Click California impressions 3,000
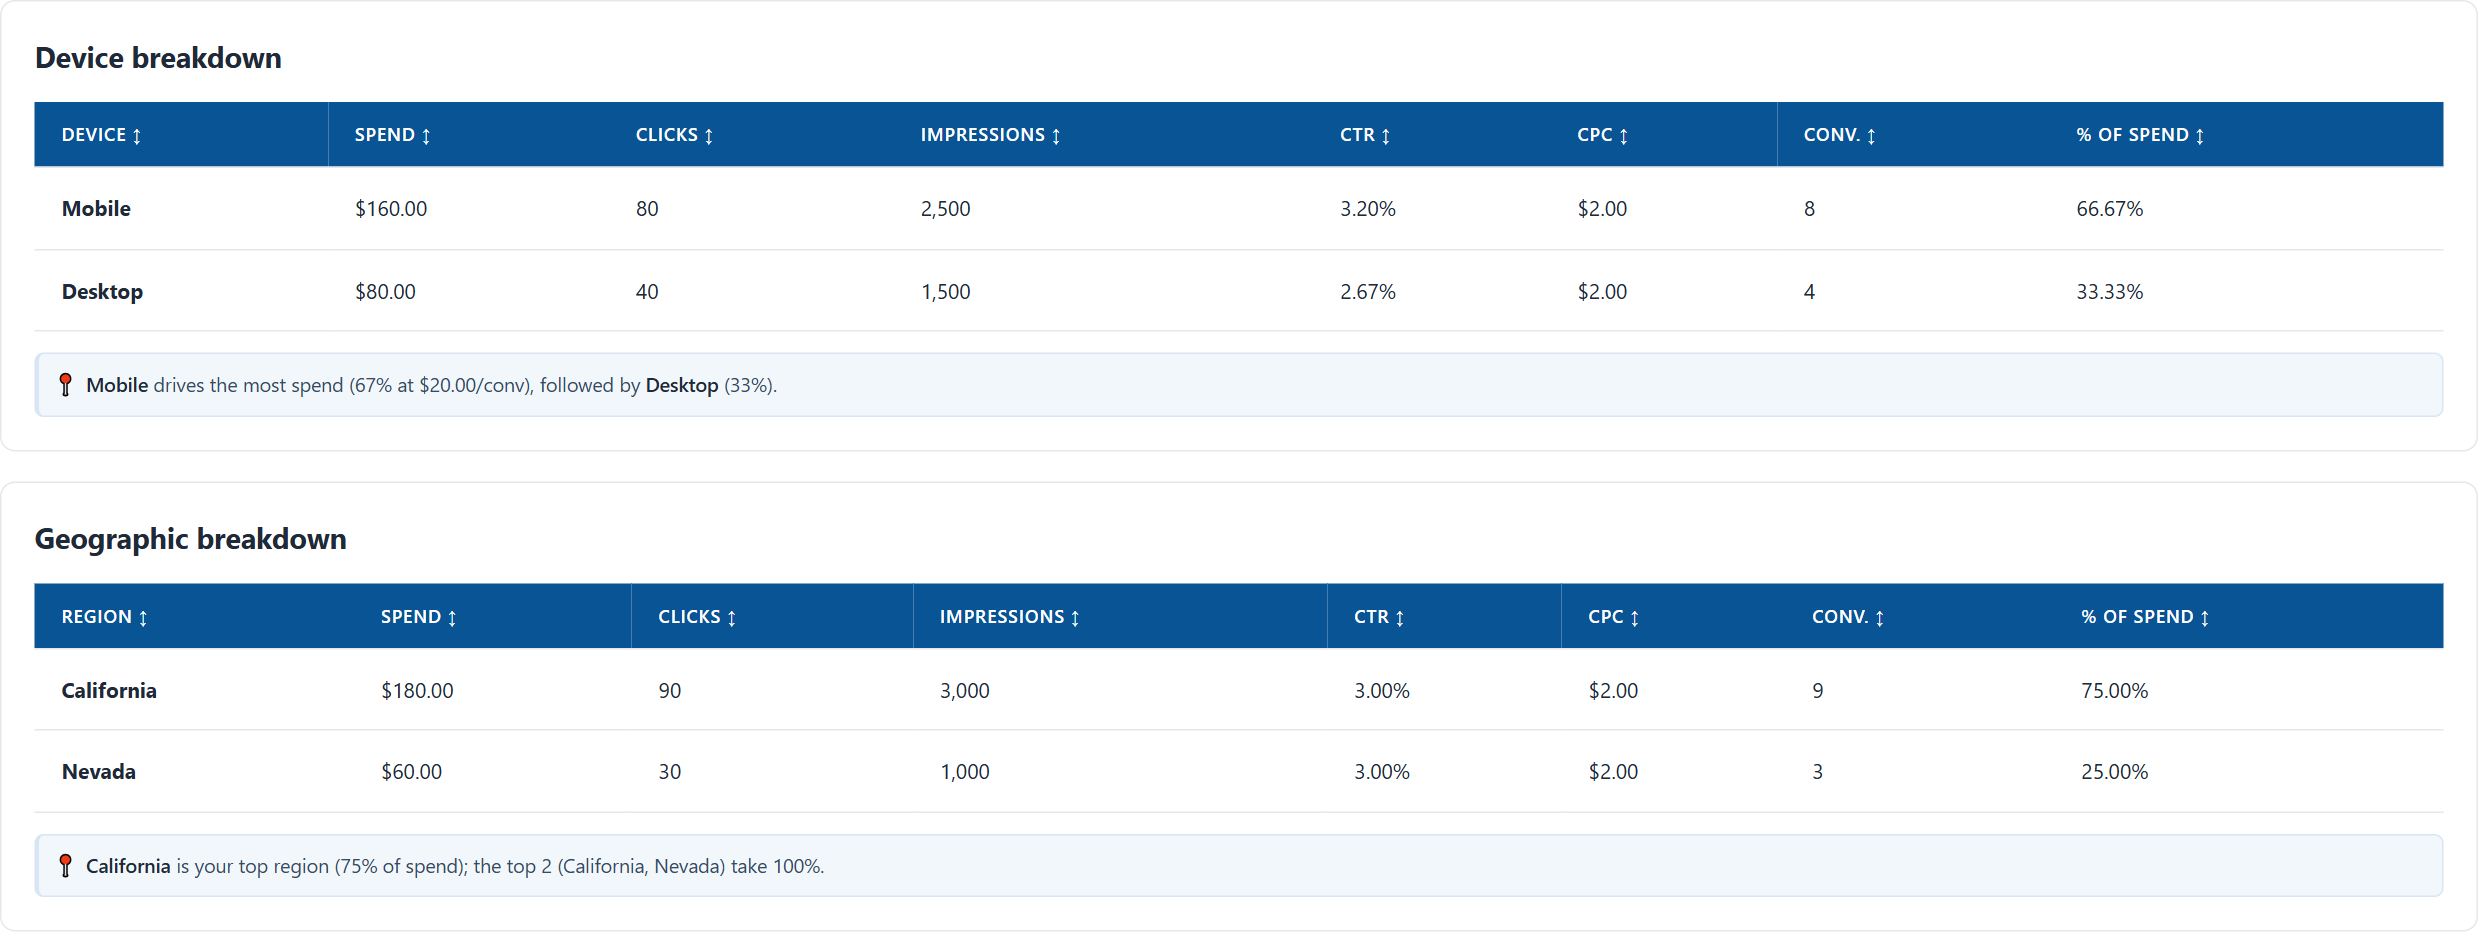2478x932 pixels. pos(965,691)
